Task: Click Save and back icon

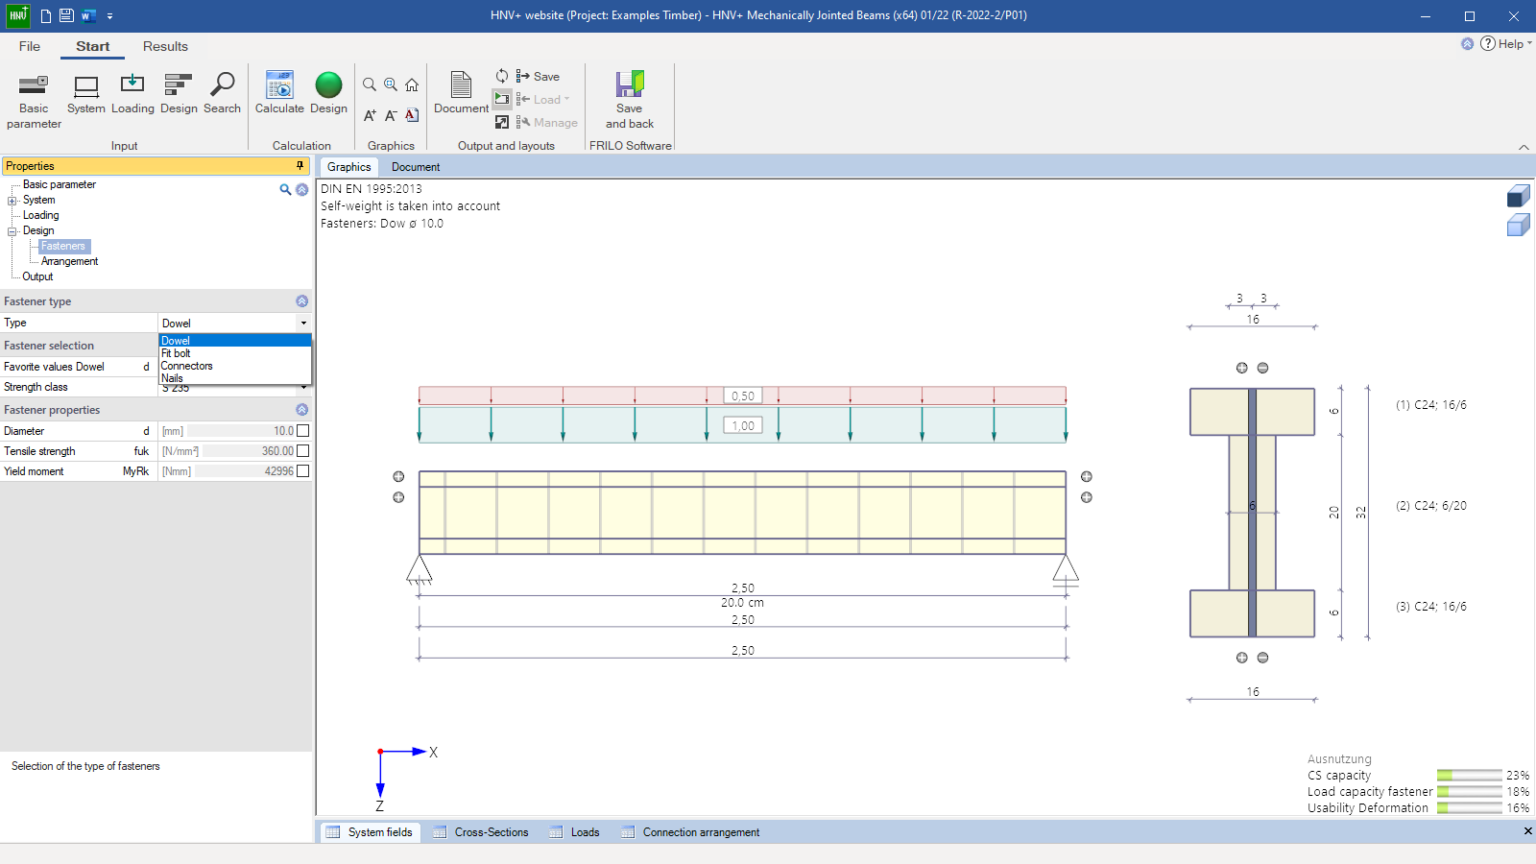Action: 629,99
